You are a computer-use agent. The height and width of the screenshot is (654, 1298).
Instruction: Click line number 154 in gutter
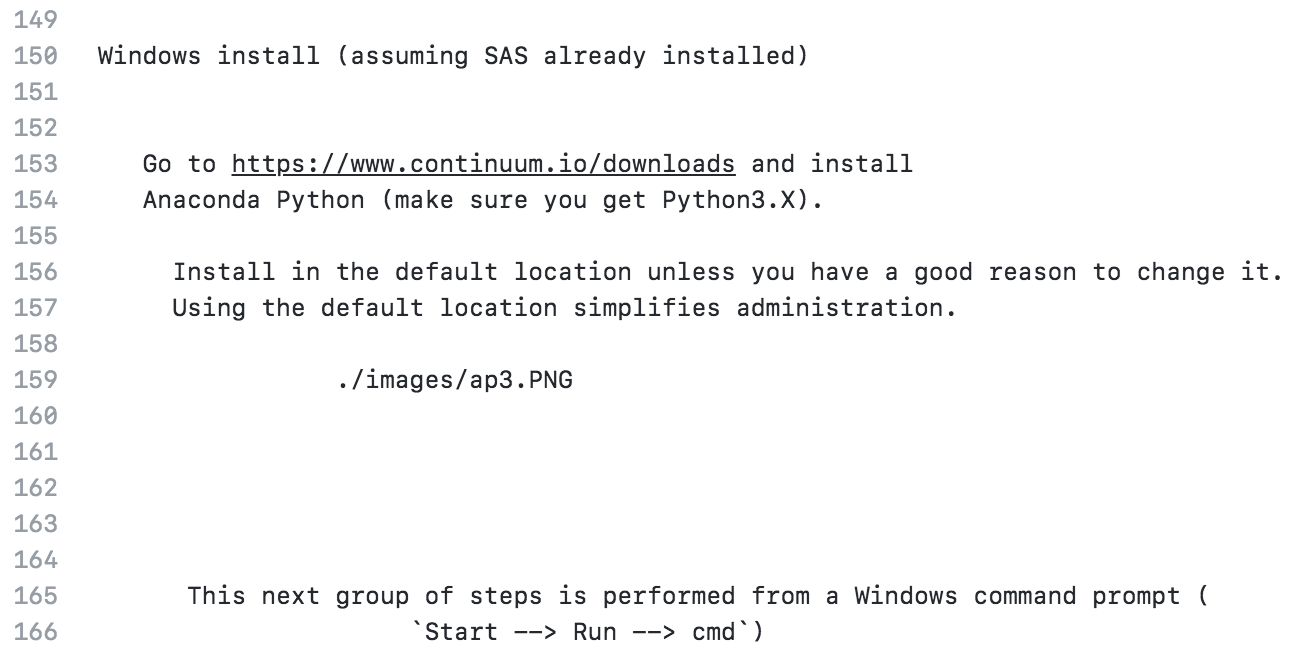[x=36, y=200]
